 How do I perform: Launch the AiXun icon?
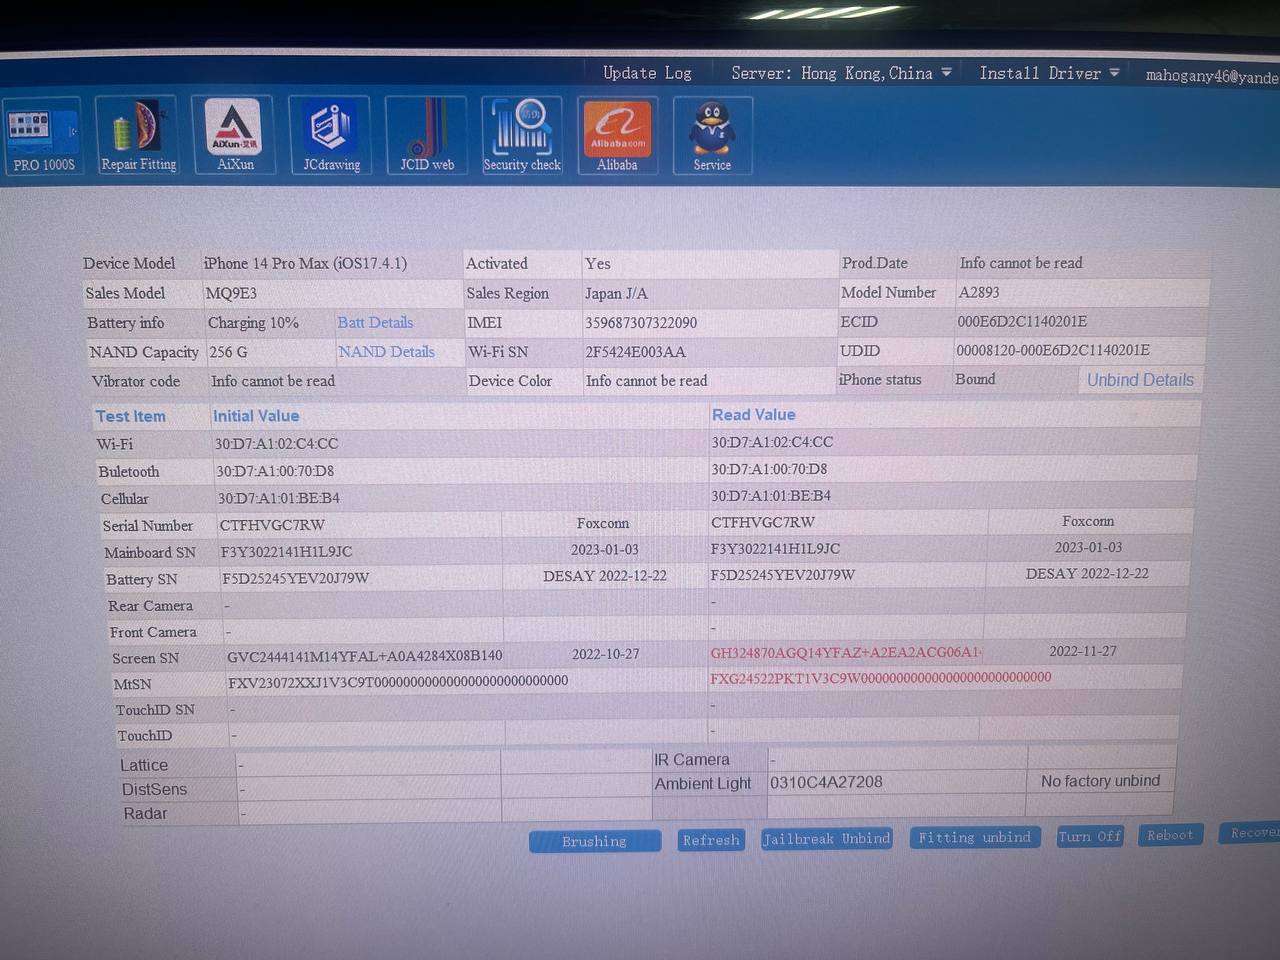click(234, 135)
